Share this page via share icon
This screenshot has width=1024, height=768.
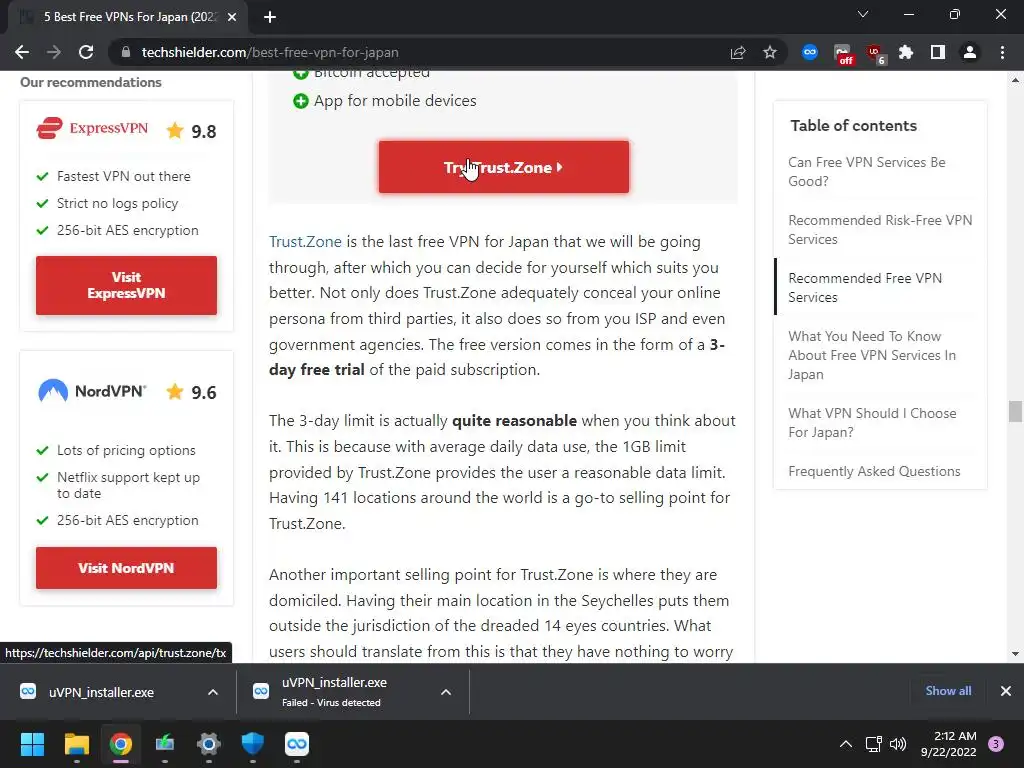click(738, 52)
